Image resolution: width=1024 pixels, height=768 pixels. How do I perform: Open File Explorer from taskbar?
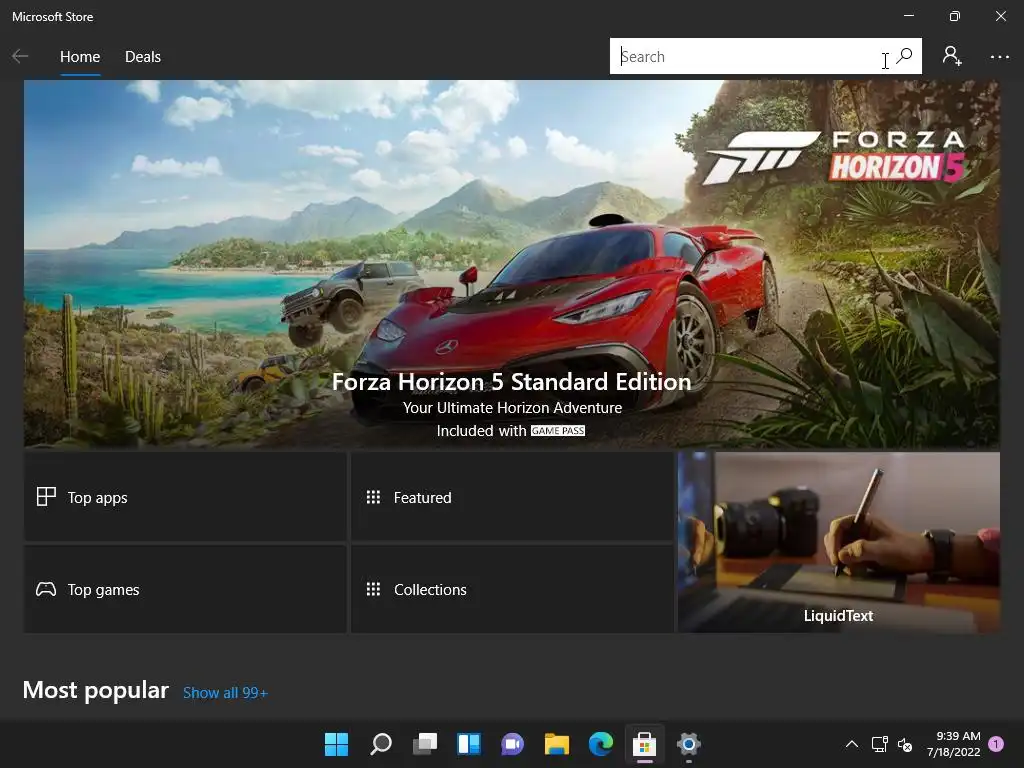(x=556, y=744)
